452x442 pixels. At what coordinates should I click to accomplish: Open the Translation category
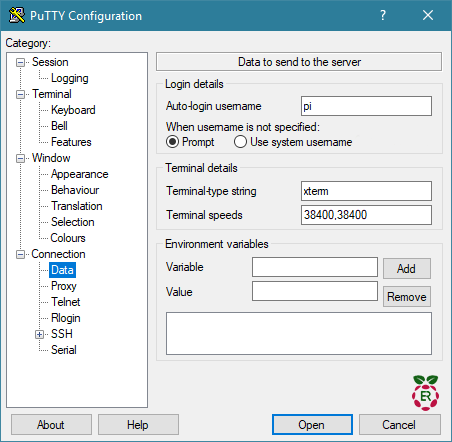coord(77,206)
